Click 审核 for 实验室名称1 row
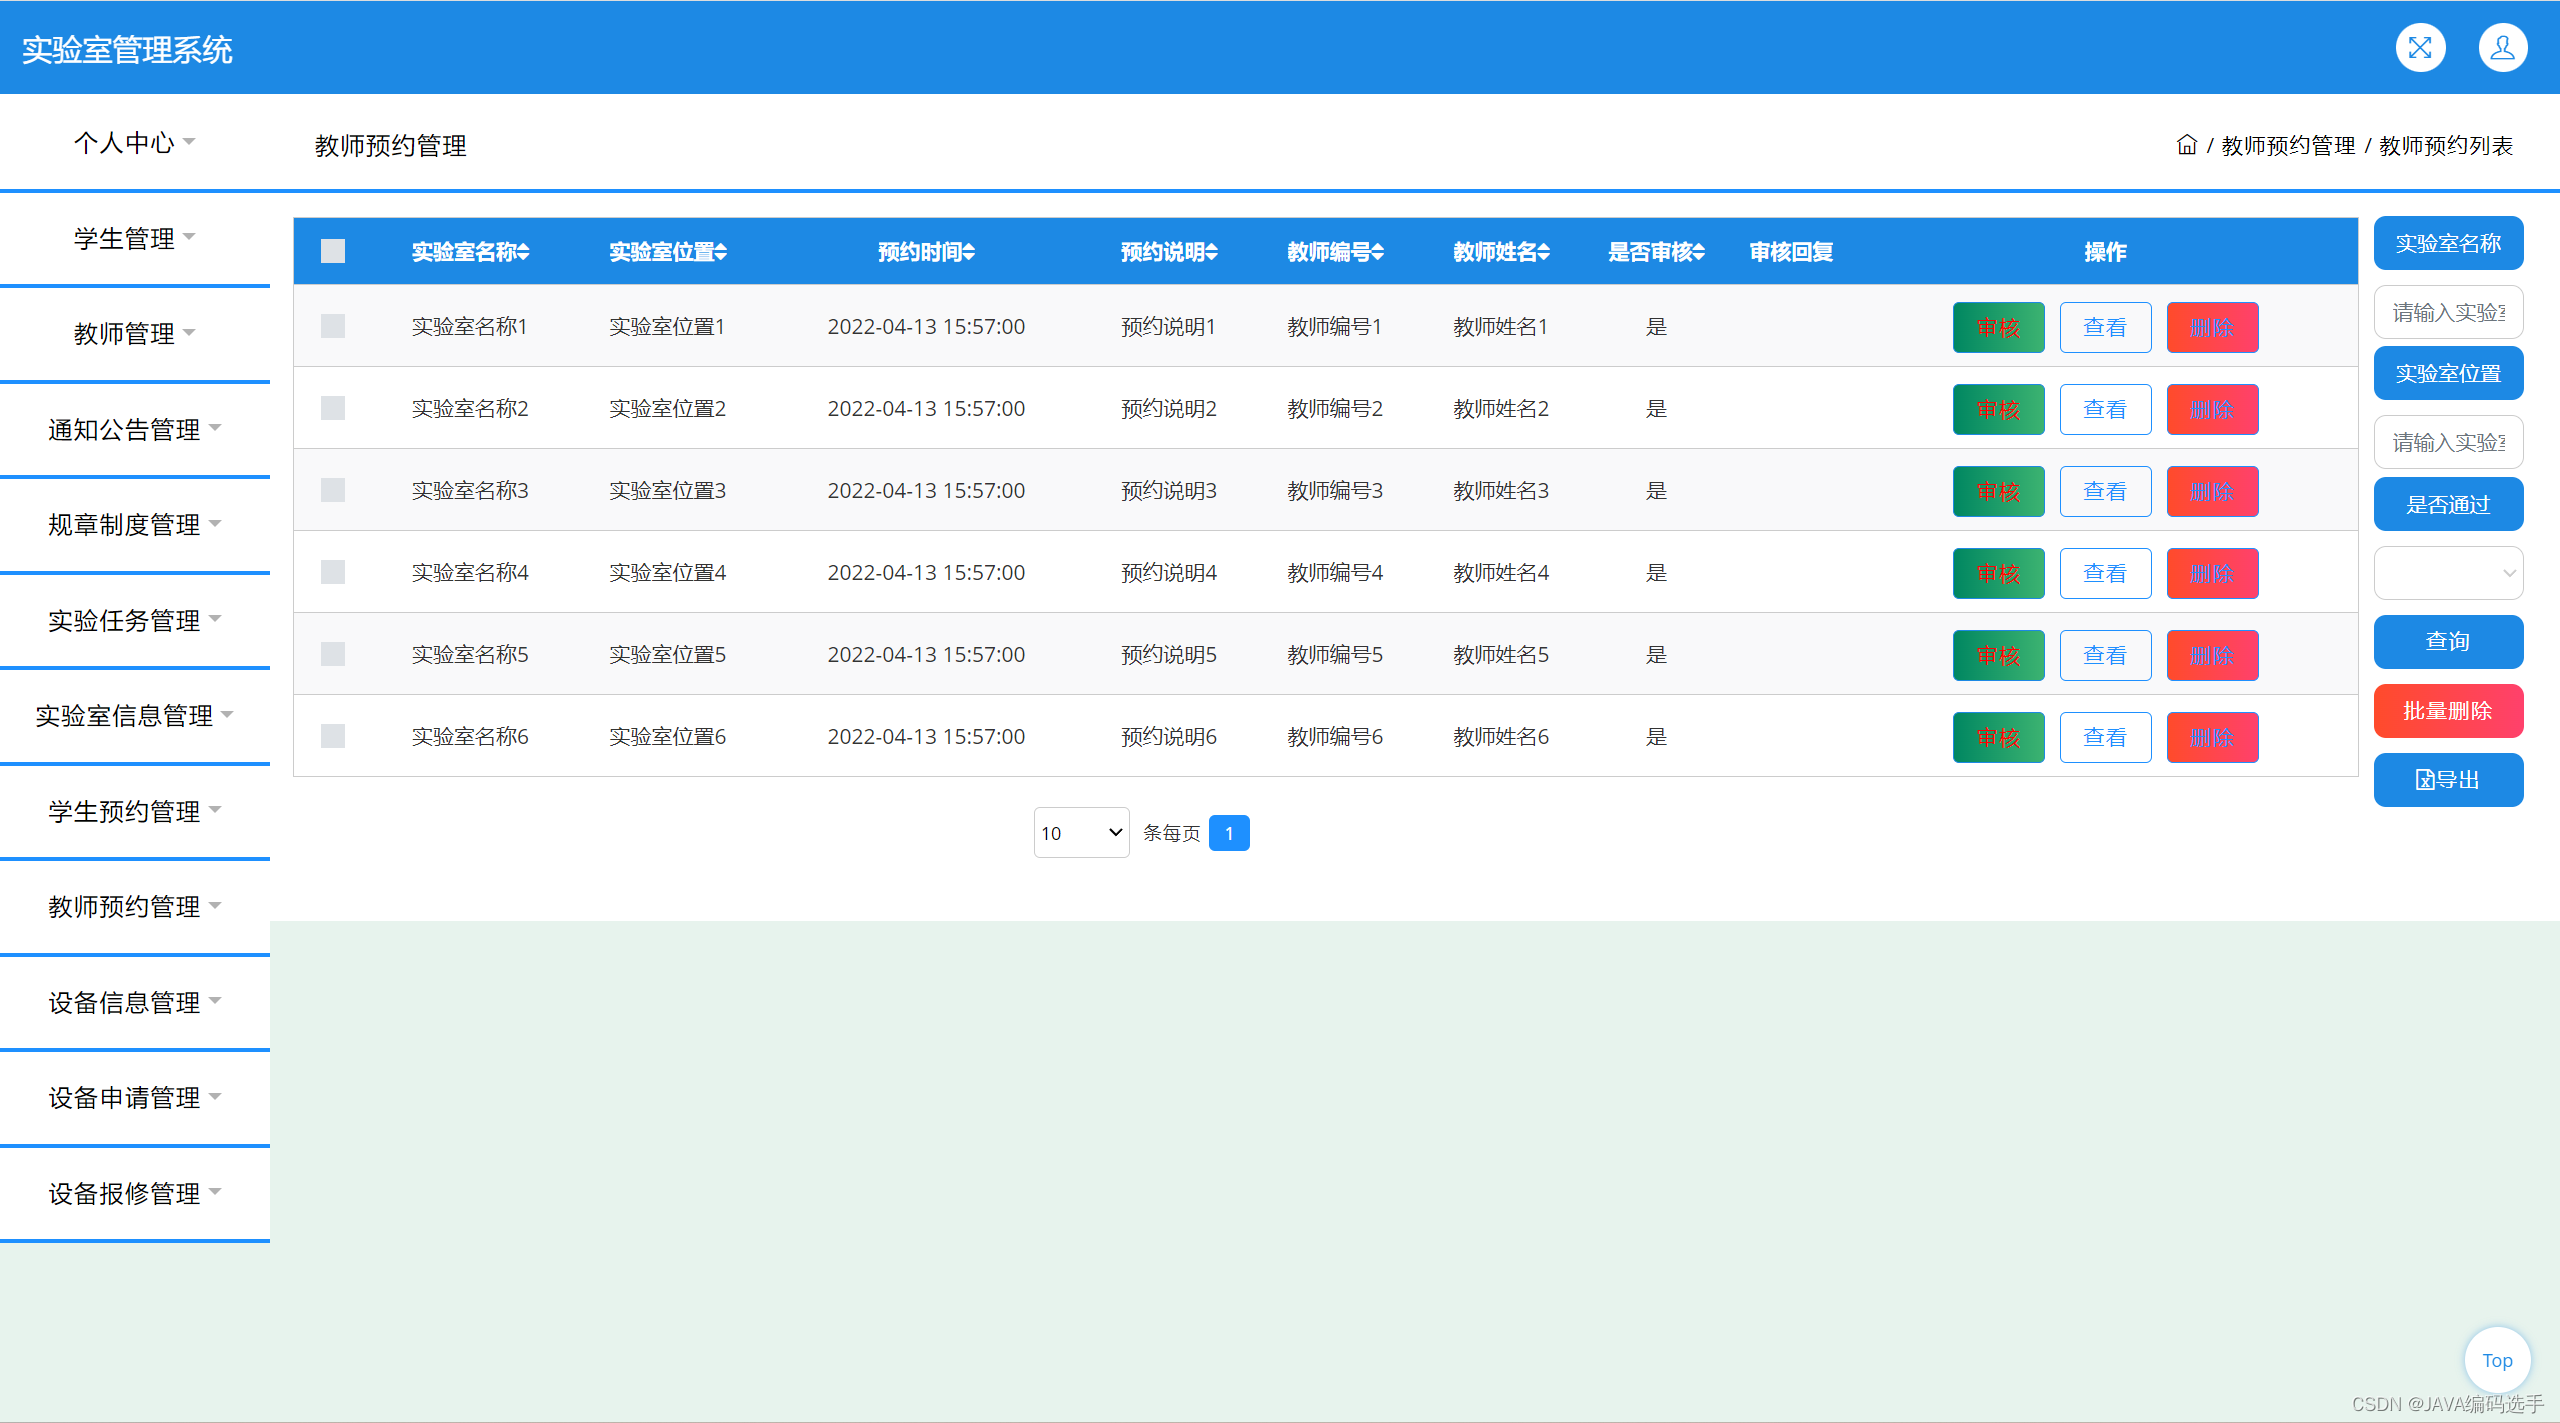Screen dimensions: 2560x1423 point(1998,327)
